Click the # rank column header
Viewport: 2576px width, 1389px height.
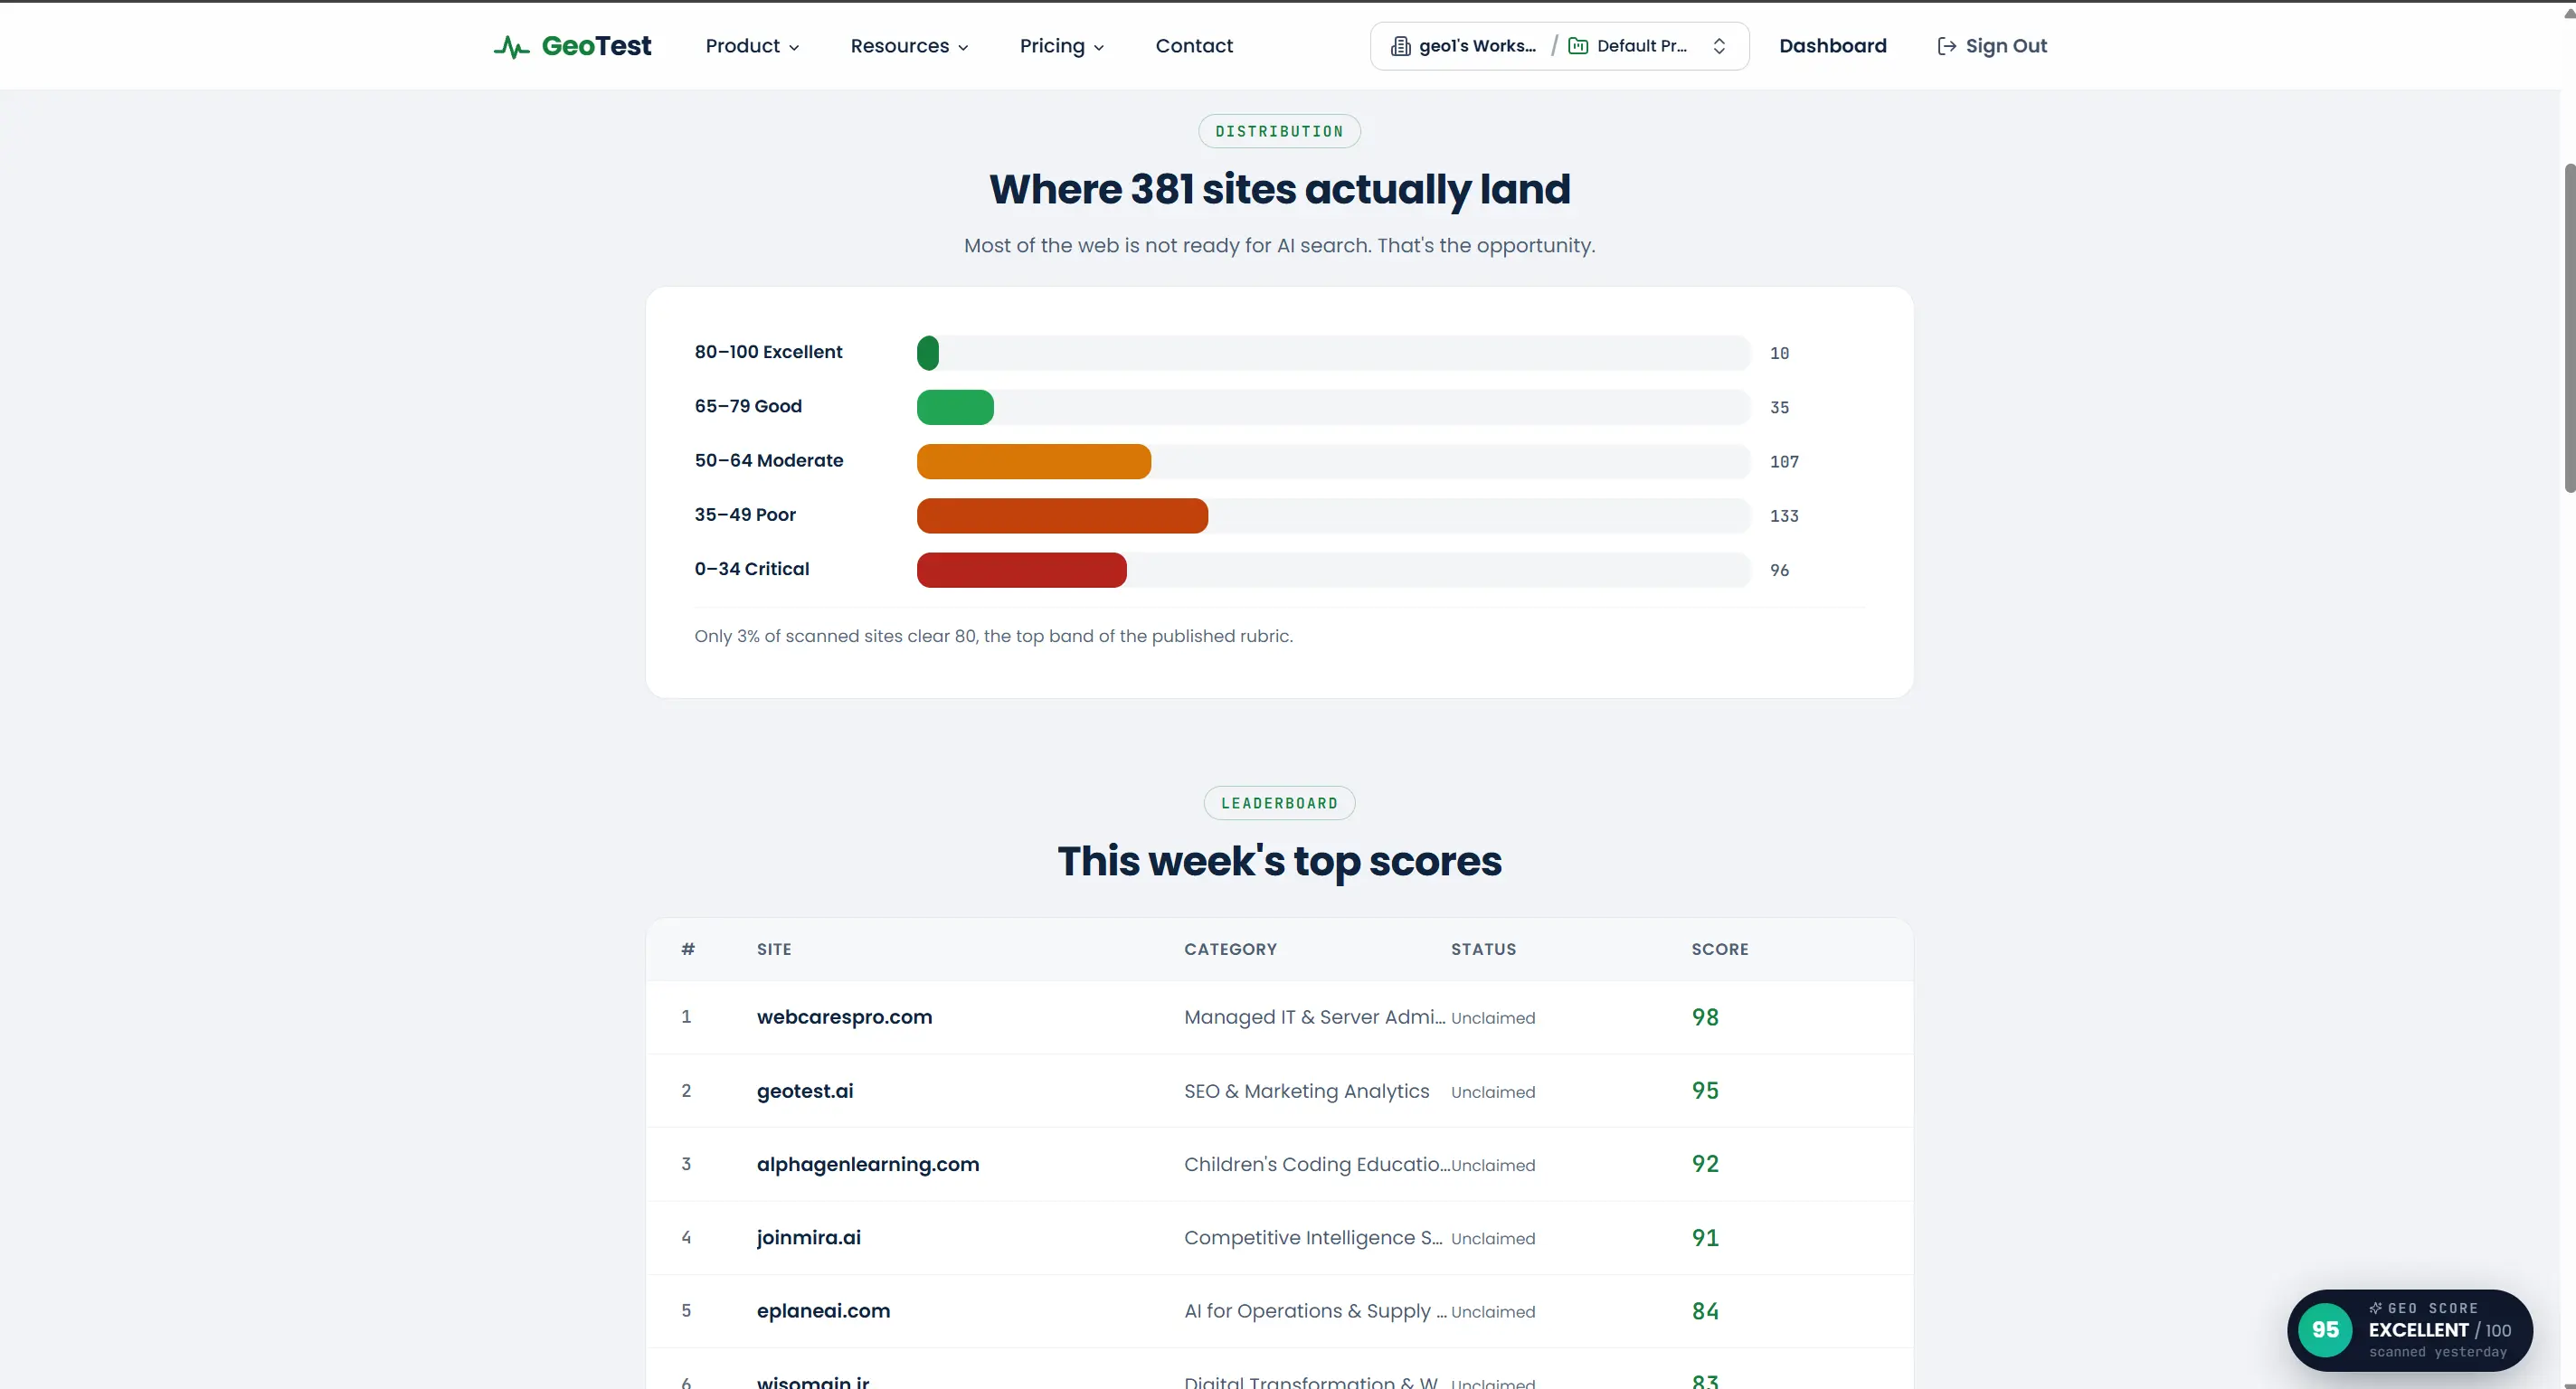[x=688, y=949]
